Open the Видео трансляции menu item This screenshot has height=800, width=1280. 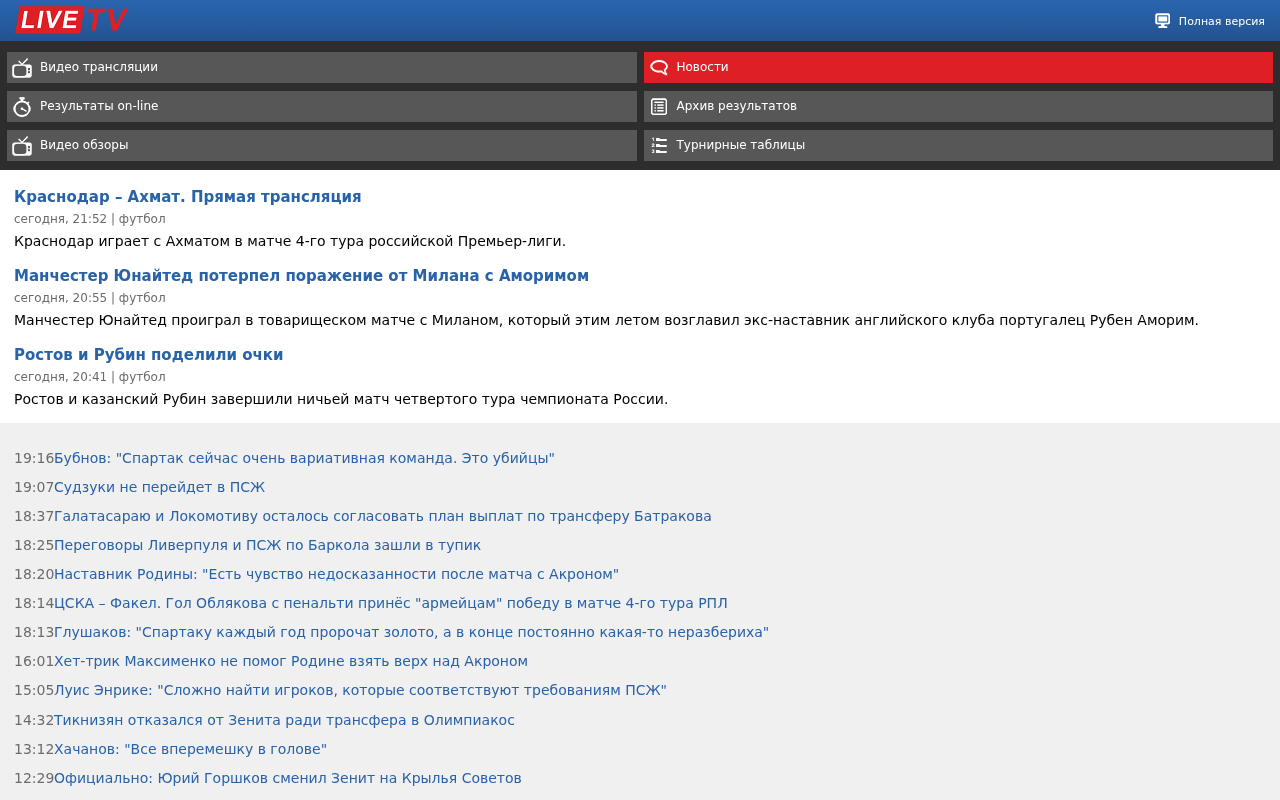click(x=322, y=67)
